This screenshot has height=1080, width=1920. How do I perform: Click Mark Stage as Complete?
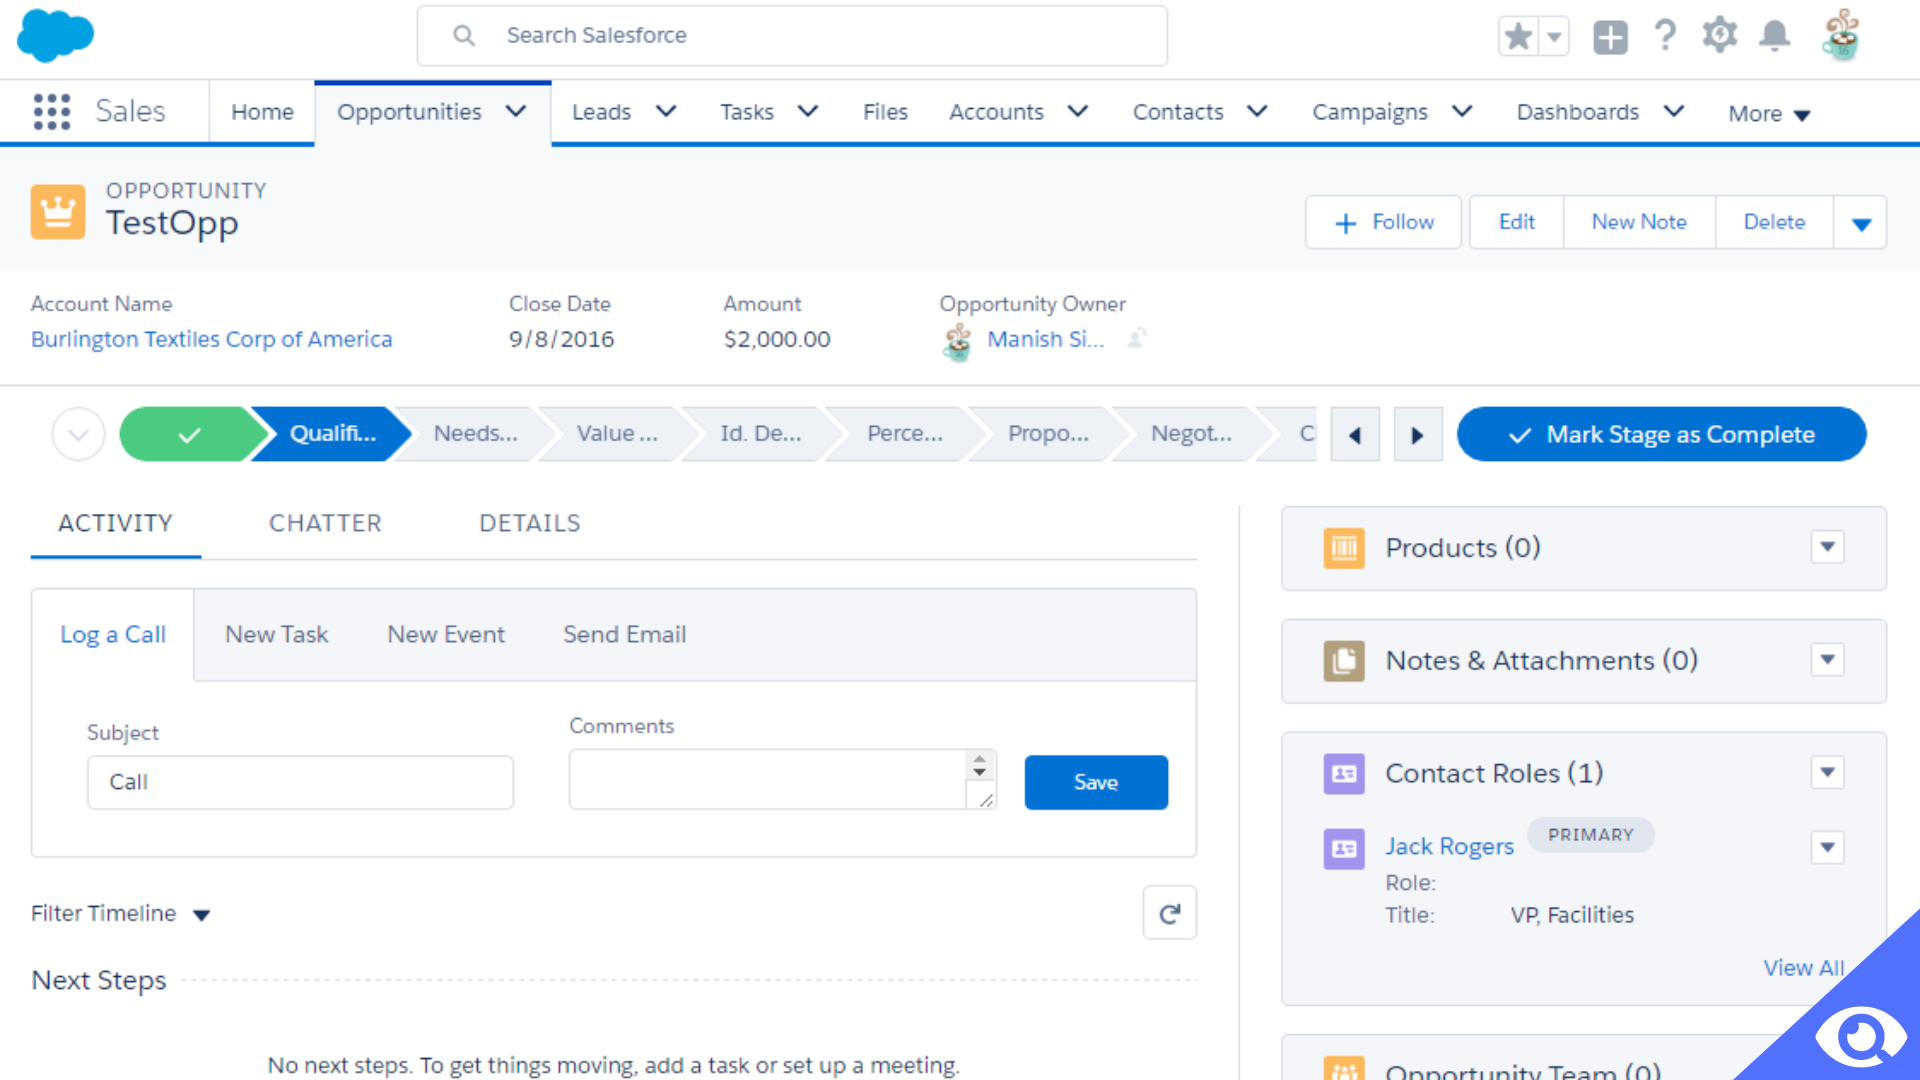point(1661,434)
